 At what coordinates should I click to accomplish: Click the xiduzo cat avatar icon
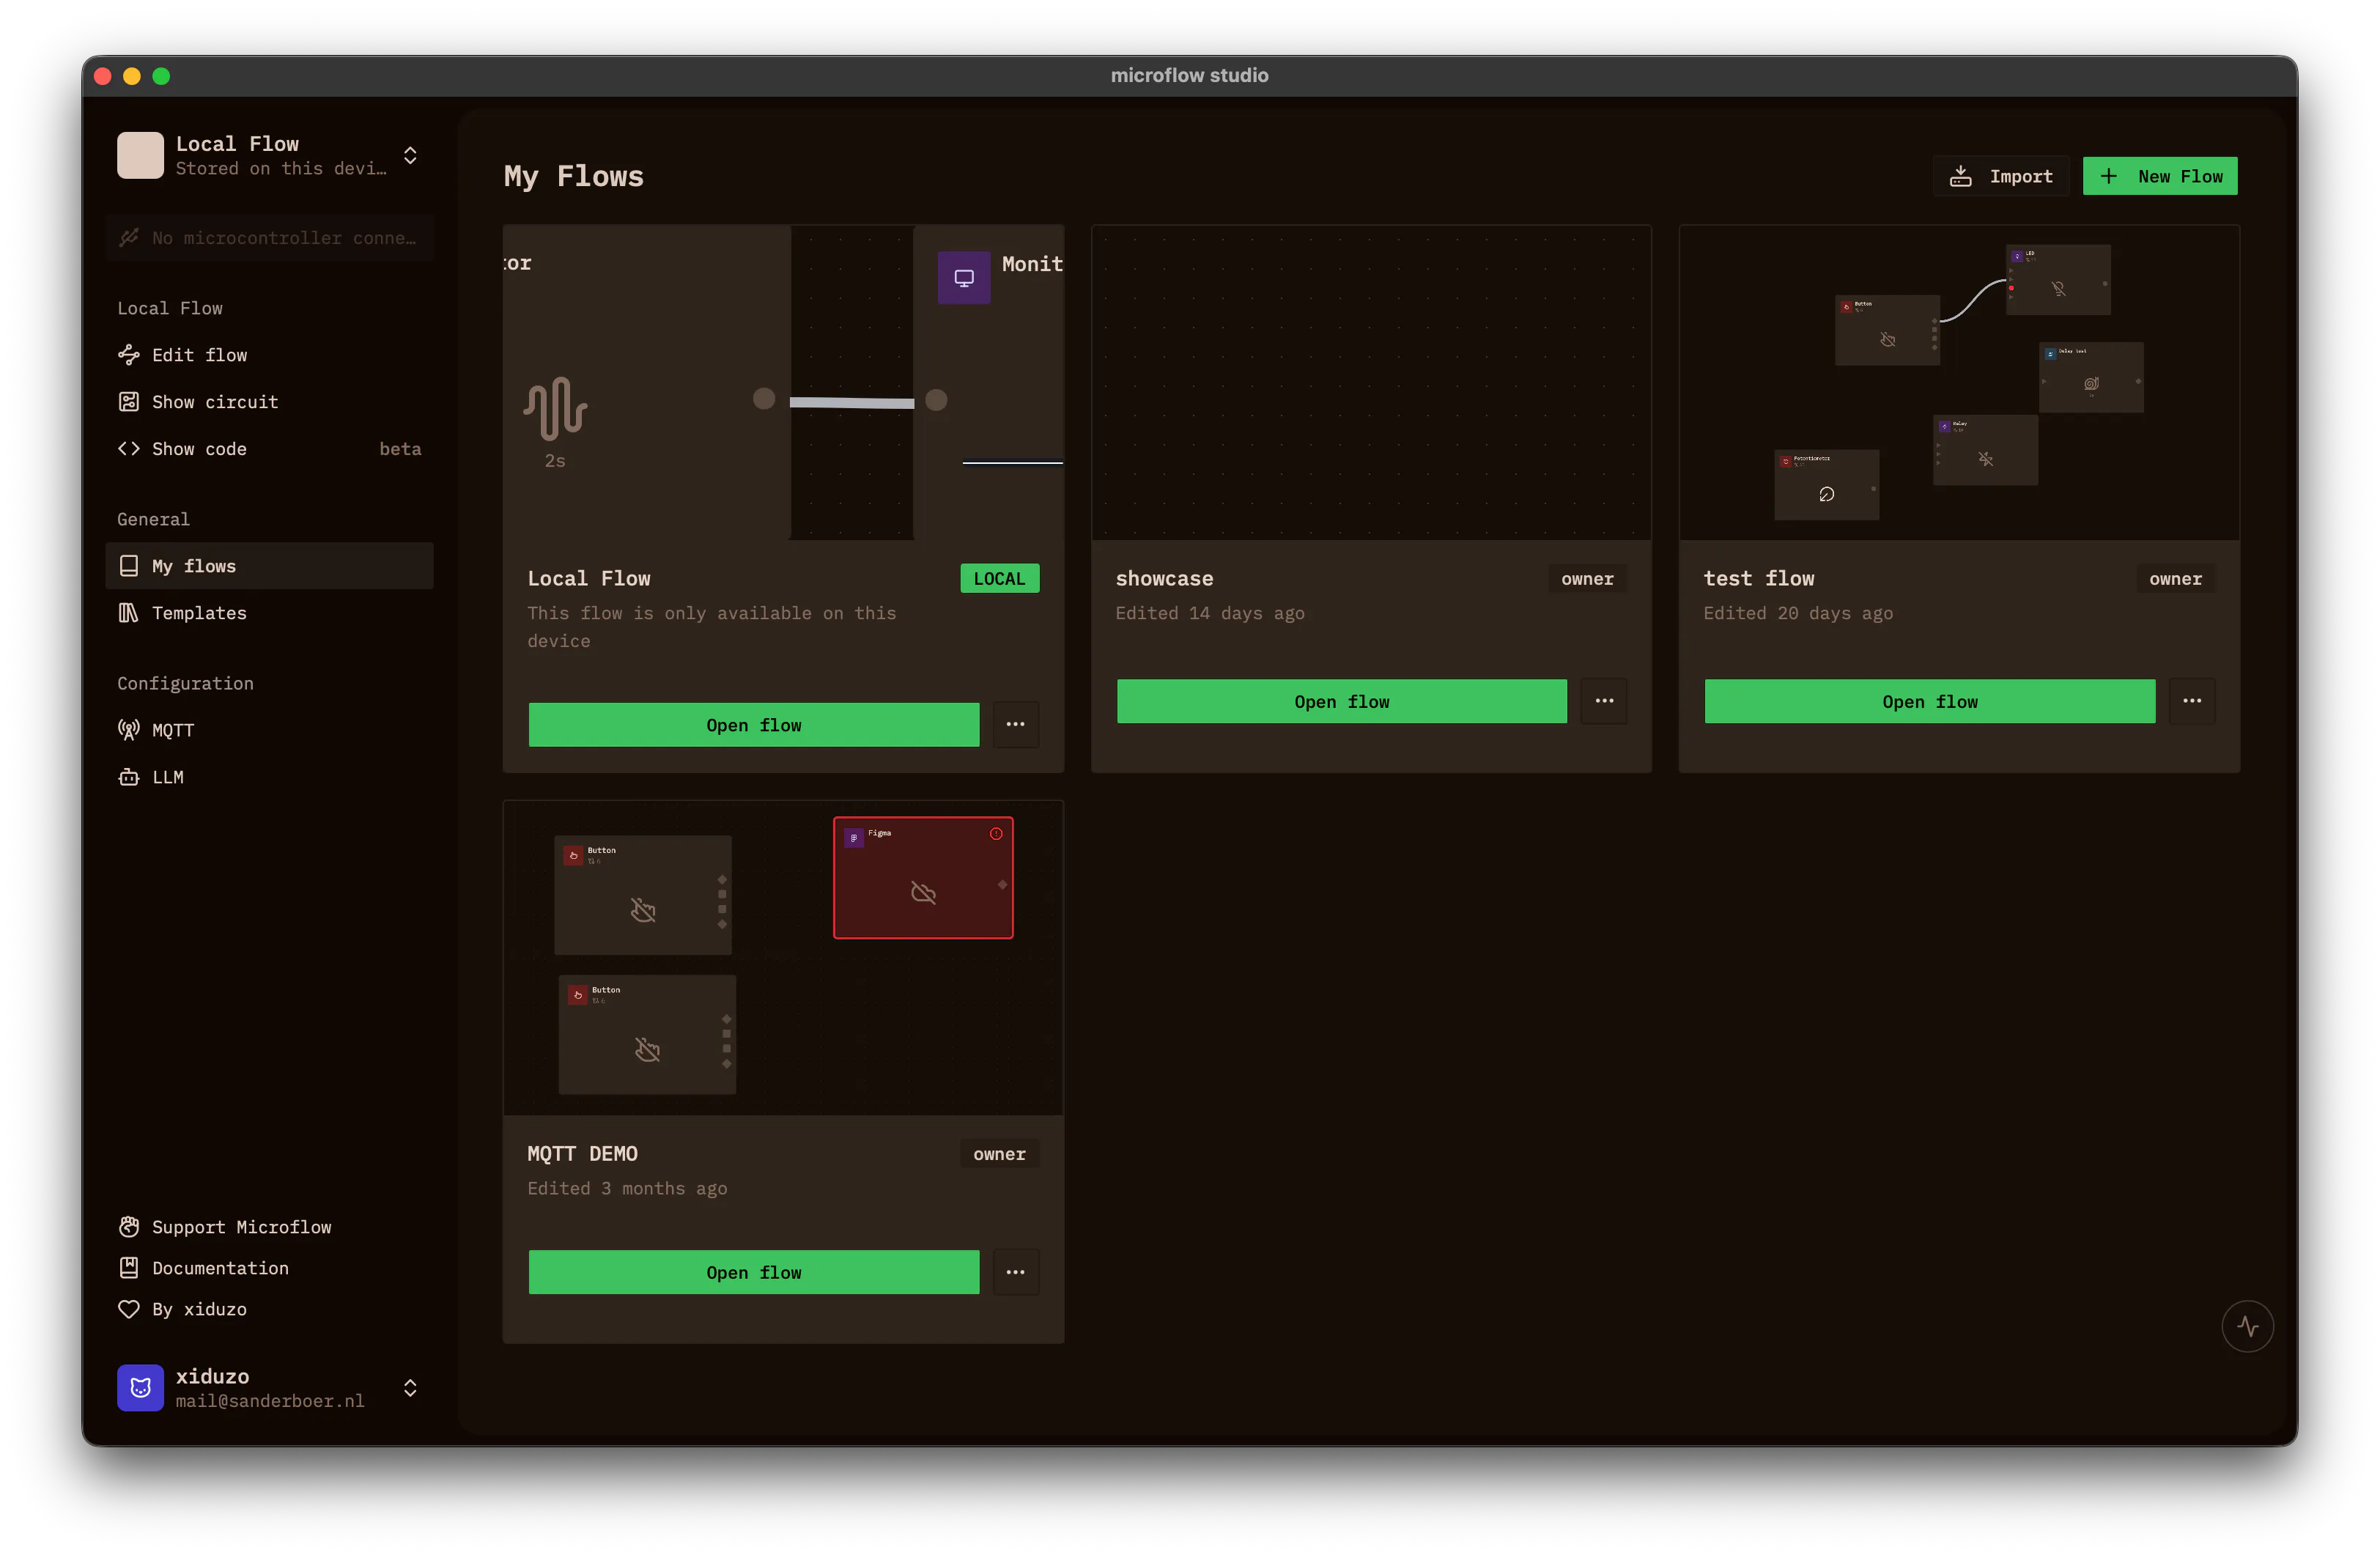click(x=140, y=1388)
